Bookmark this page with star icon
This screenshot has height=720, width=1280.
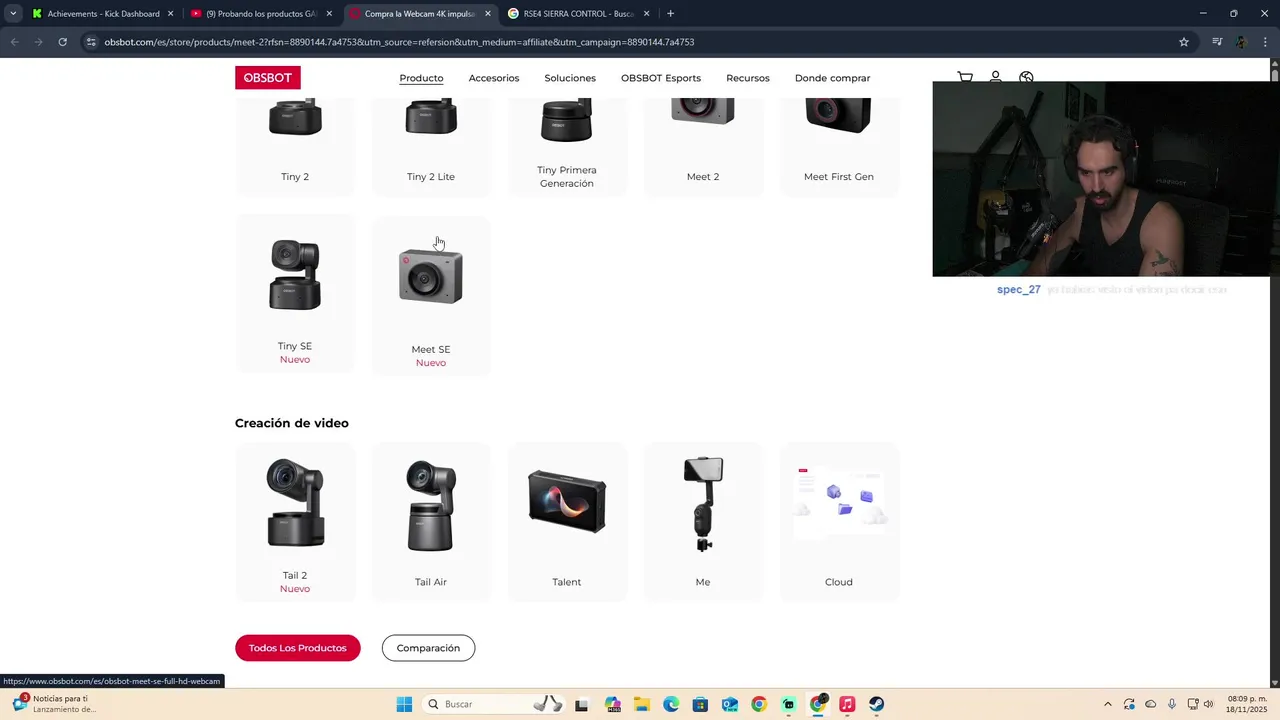tap(1184, 42)
